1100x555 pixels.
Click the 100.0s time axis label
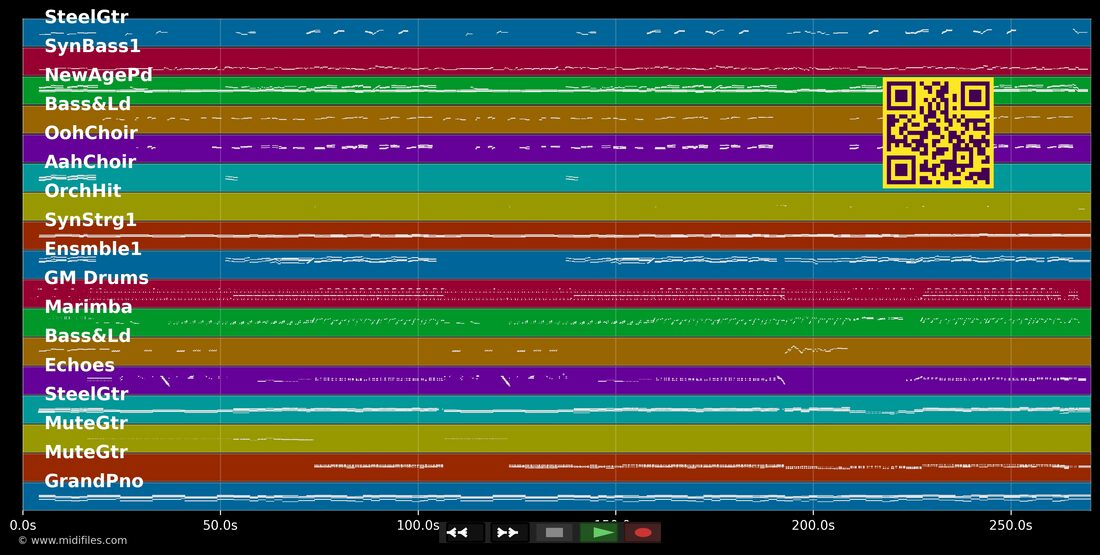click(418, 525)
